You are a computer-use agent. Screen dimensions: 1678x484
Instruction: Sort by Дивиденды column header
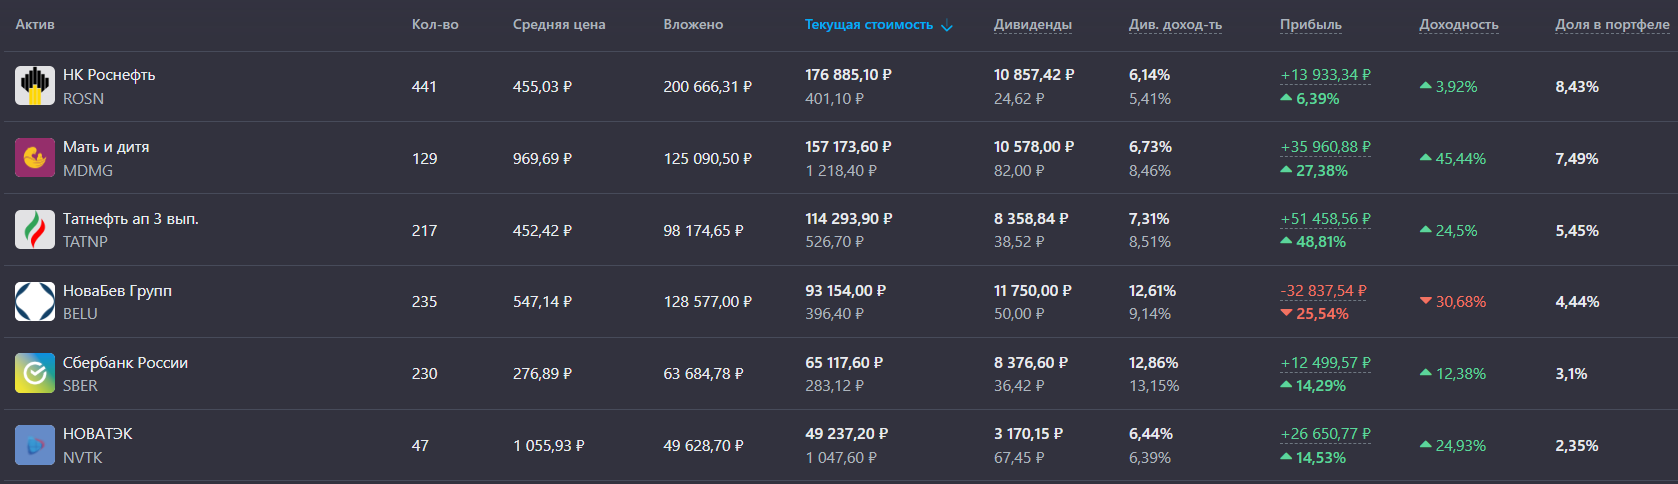point(1032,25)
